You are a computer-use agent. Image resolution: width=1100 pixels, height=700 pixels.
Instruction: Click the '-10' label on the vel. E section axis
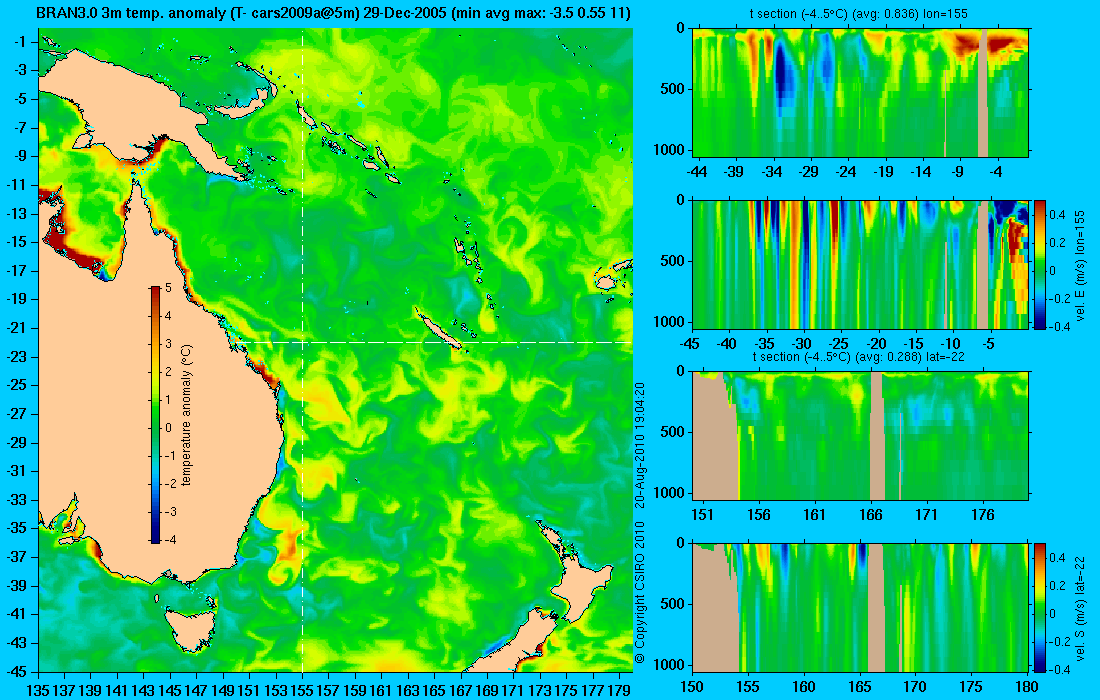(x=951, y=344)
